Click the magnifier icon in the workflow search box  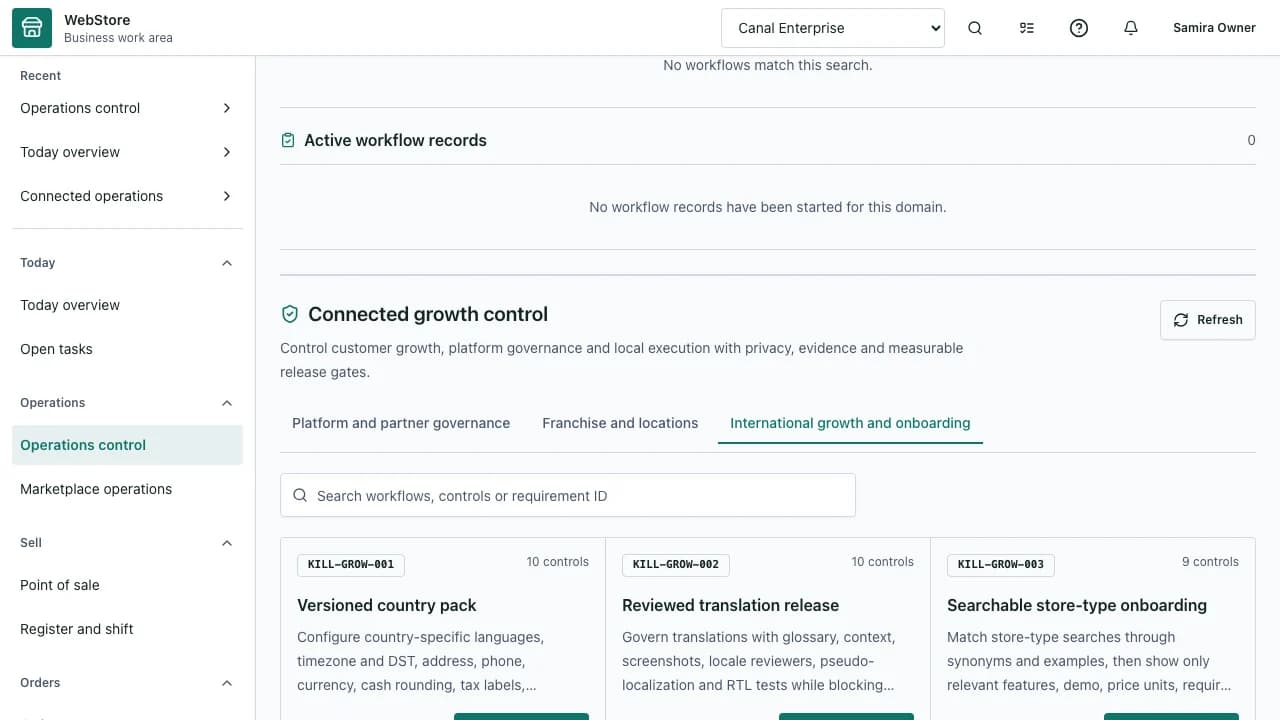point(300,495)
